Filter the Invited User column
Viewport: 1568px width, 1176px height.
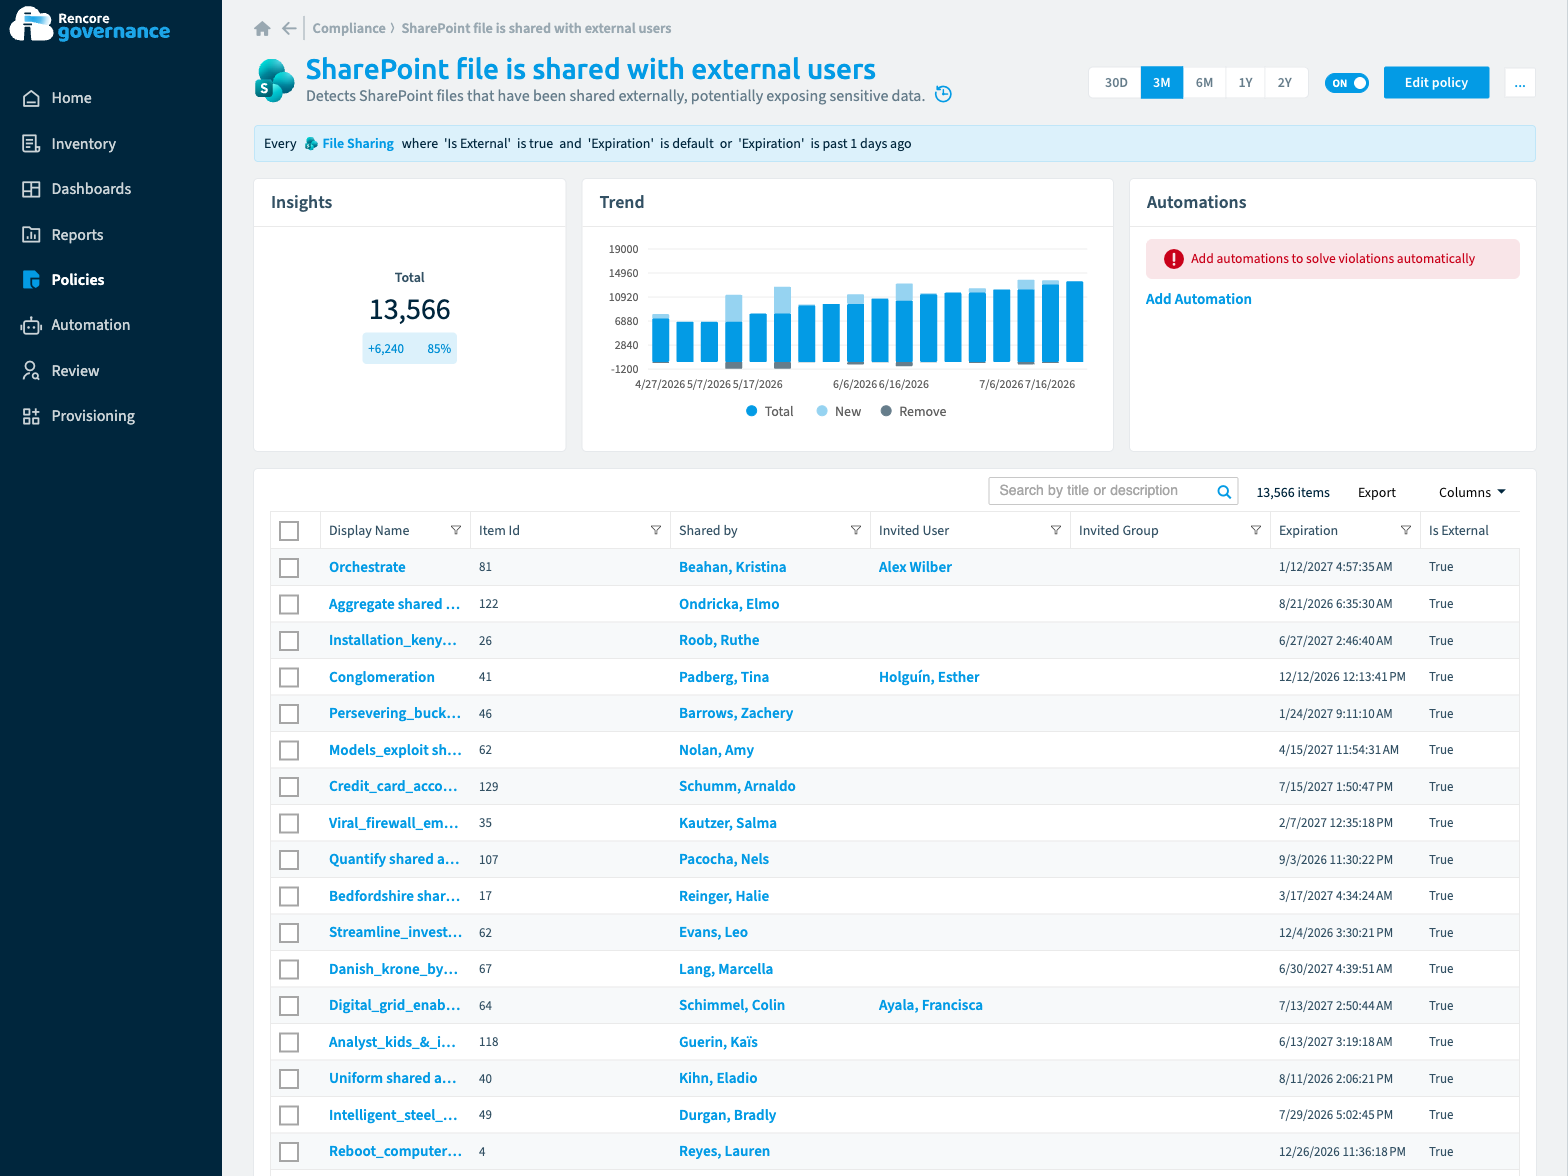point(1056,530)
